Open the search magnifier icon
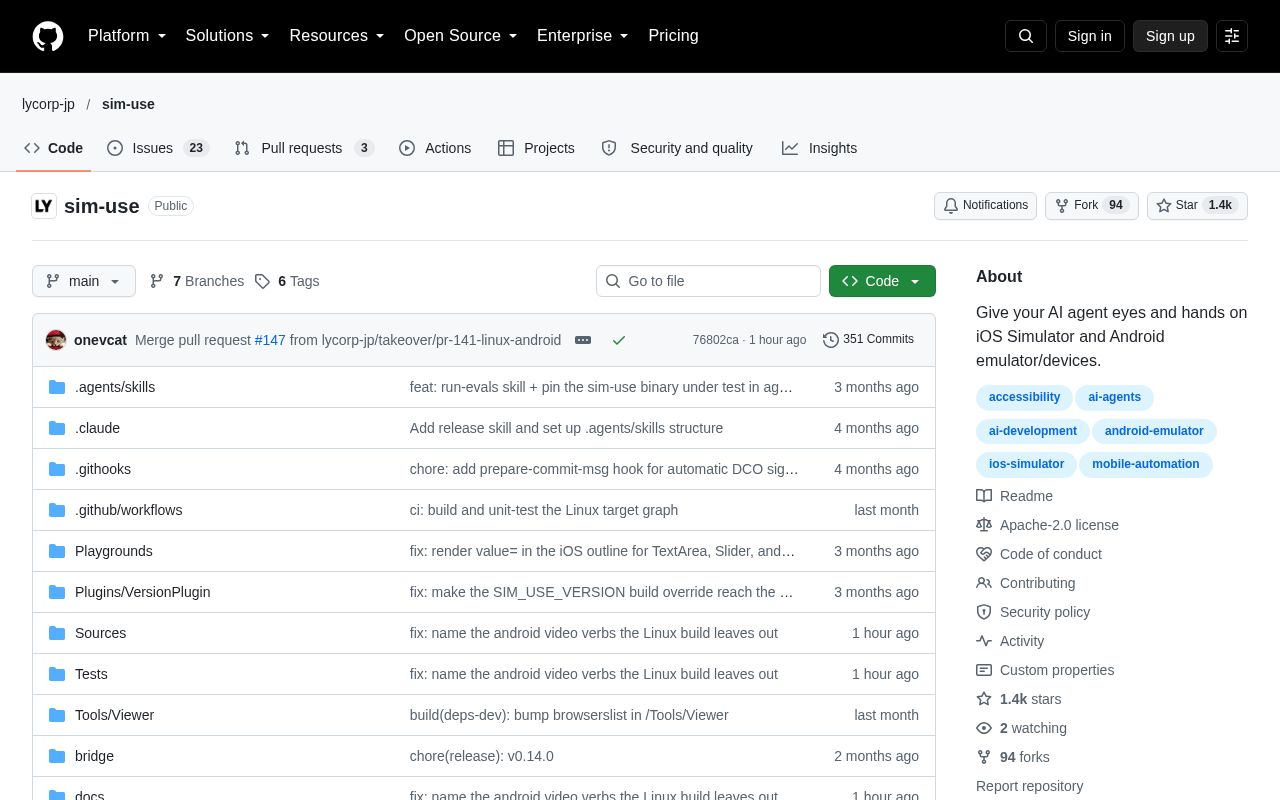The image size is (1280, 800). tap(1026, 36)
